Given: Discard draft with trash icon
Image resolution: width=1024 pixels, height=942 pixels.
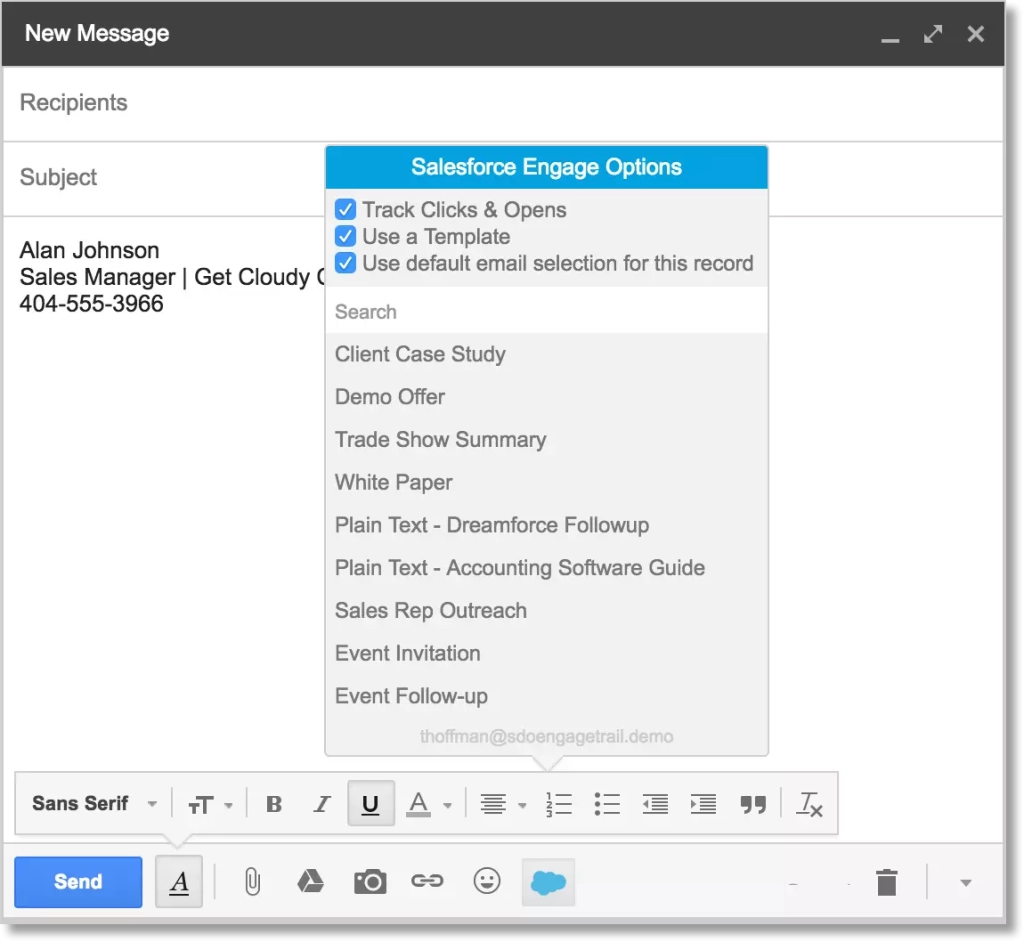Looking at the screenshot, I should [887, 883].
